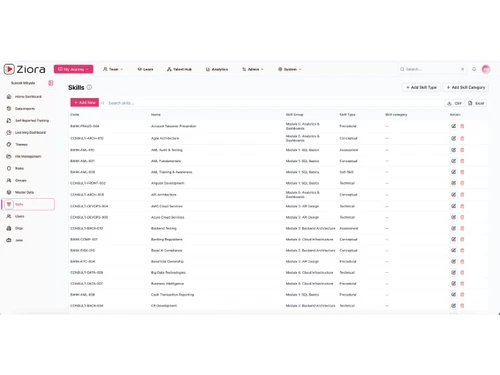Sort by the Name column header

pos(156,115)
